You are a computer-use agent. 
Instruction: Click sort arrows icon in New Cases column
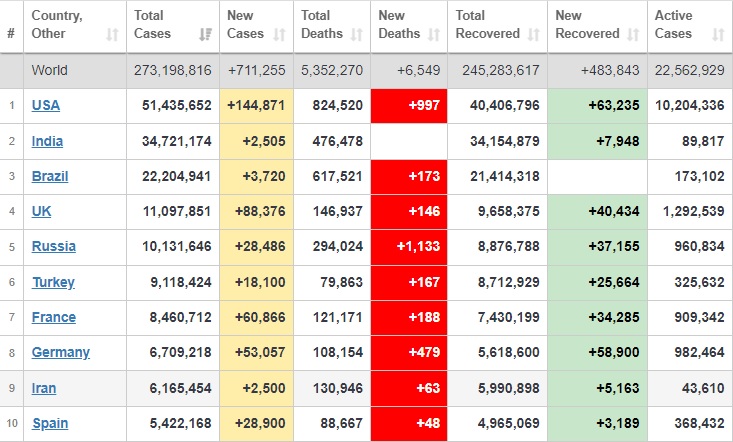pyautogui.click(x=282, y=34)
